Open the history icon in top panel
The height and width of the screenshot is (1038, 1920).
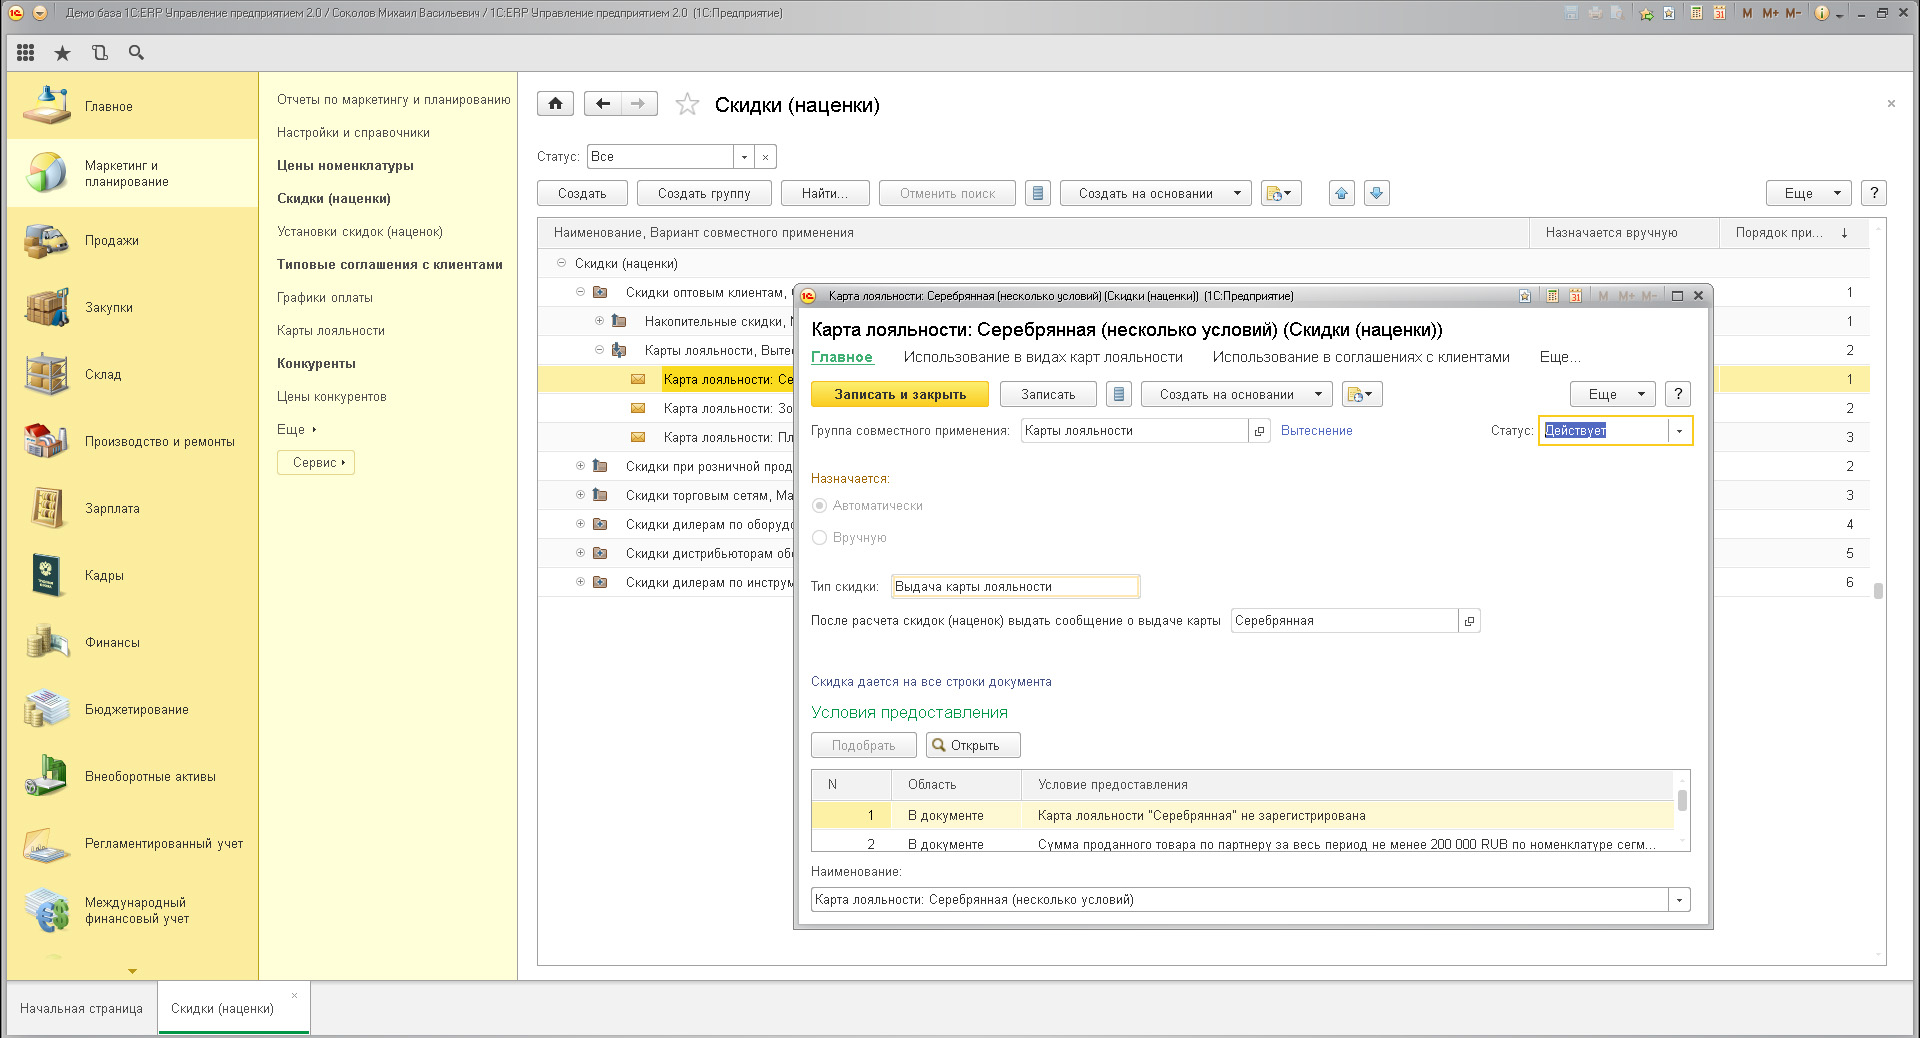(x=99, y=53)
